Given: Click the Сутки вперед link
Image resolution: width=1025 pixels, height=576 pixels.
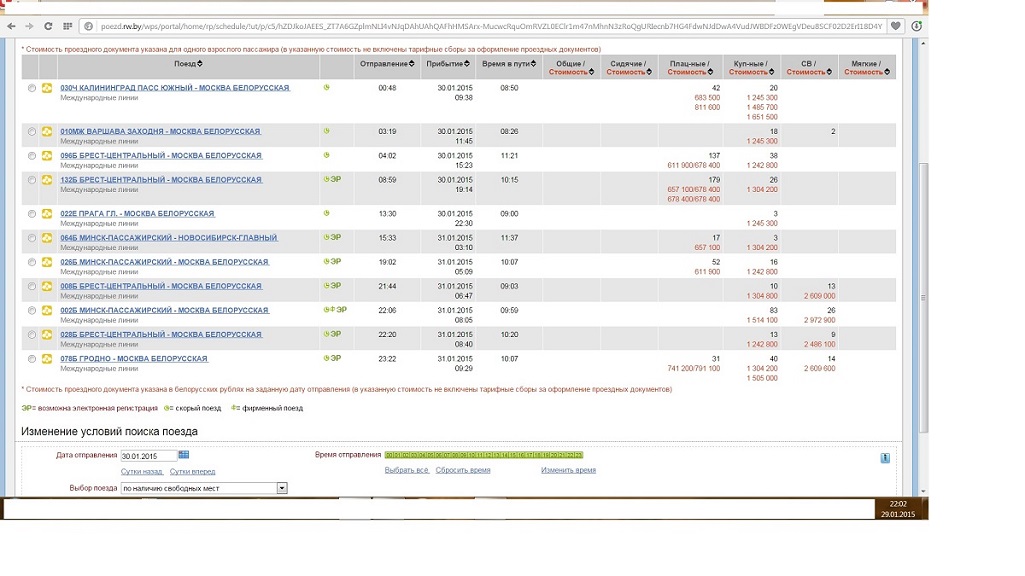Looking at the screenshot, I should pos(192,471).
